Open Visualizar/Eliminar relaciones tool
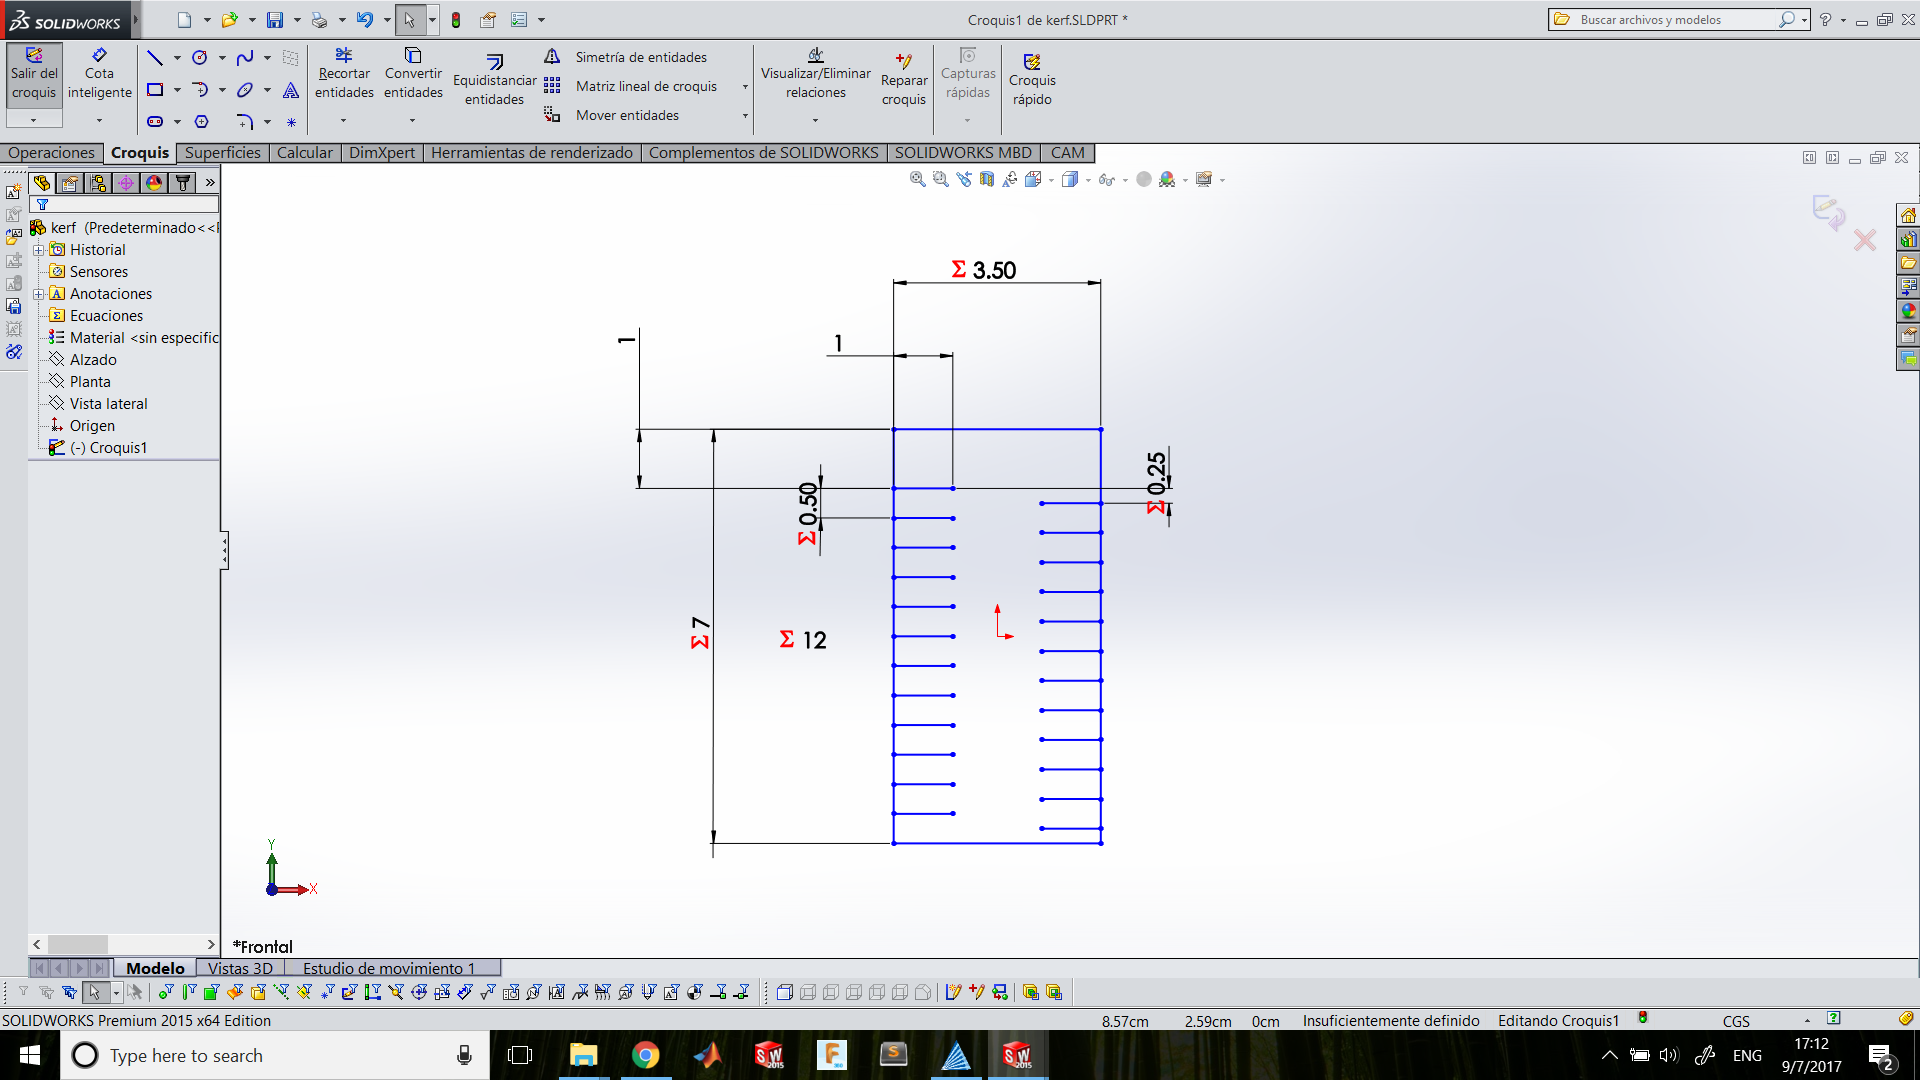 tap(816, 73)
